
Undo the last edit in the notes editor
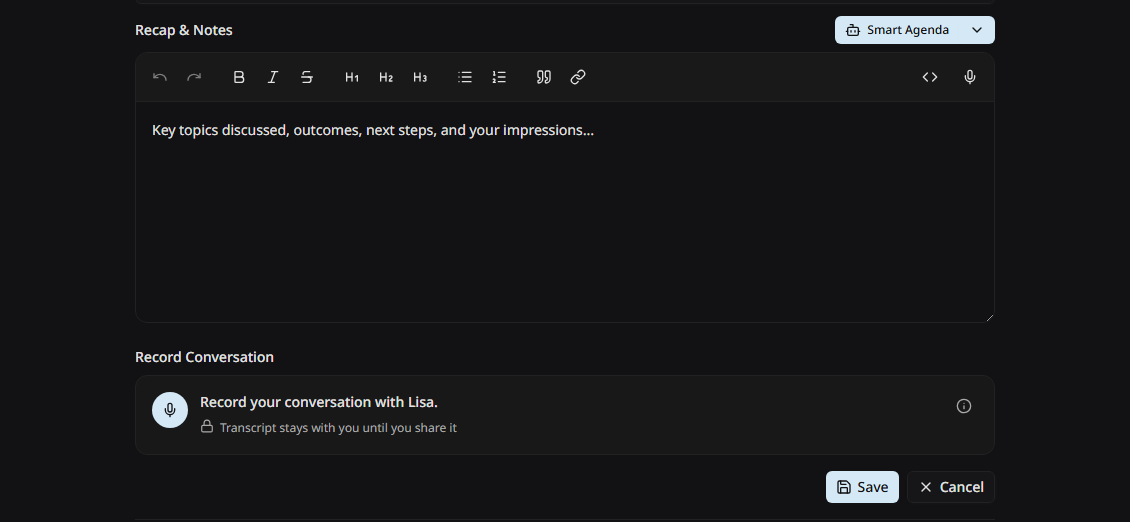pyautogui.click(x=160, y=77)
